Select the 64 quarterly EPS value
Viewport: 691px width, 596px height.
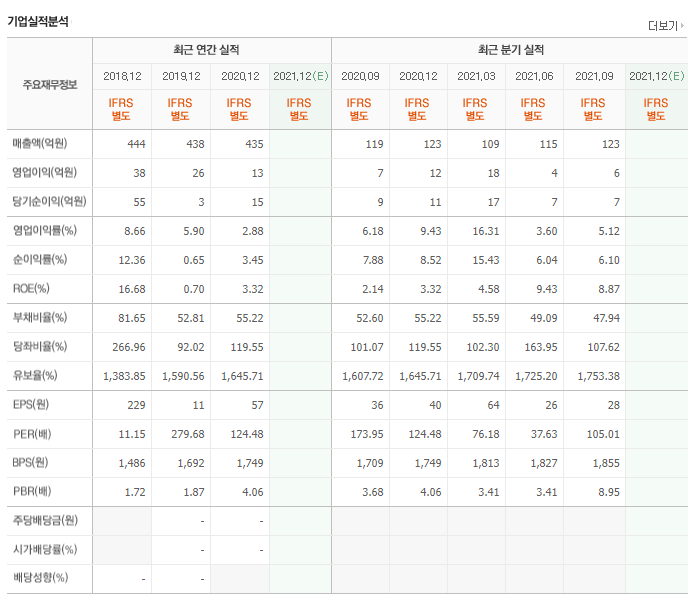pos(493,405)
